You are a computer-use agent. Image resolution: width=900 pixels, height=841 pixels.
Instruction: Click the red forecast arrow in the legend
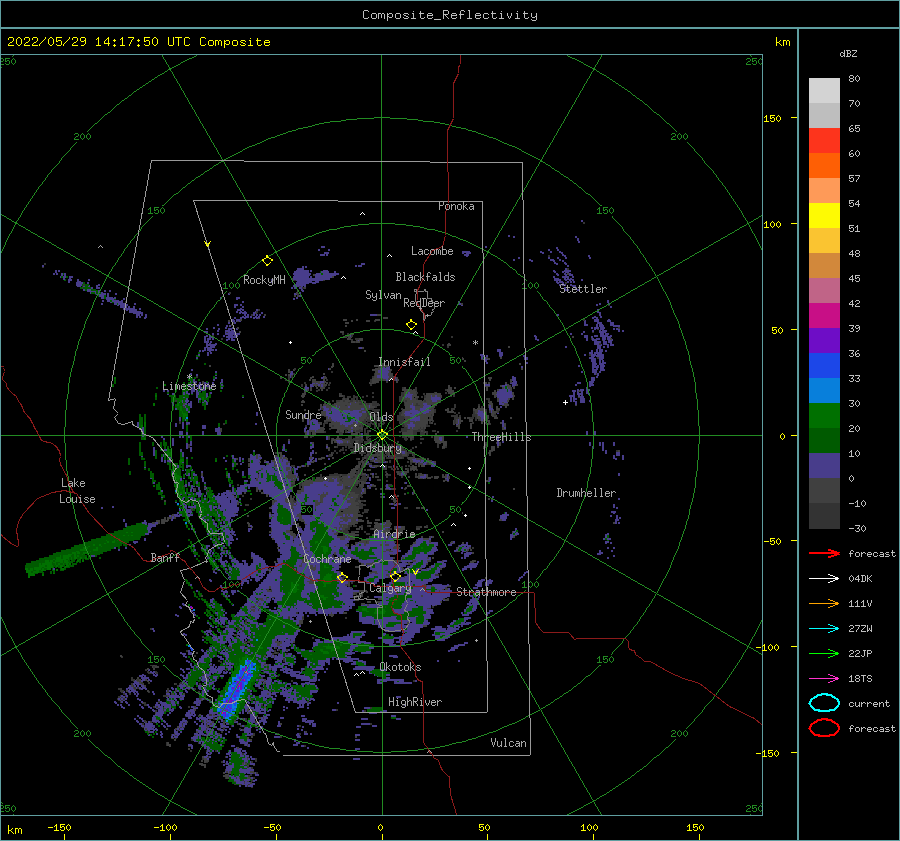[x=824, y=553]
